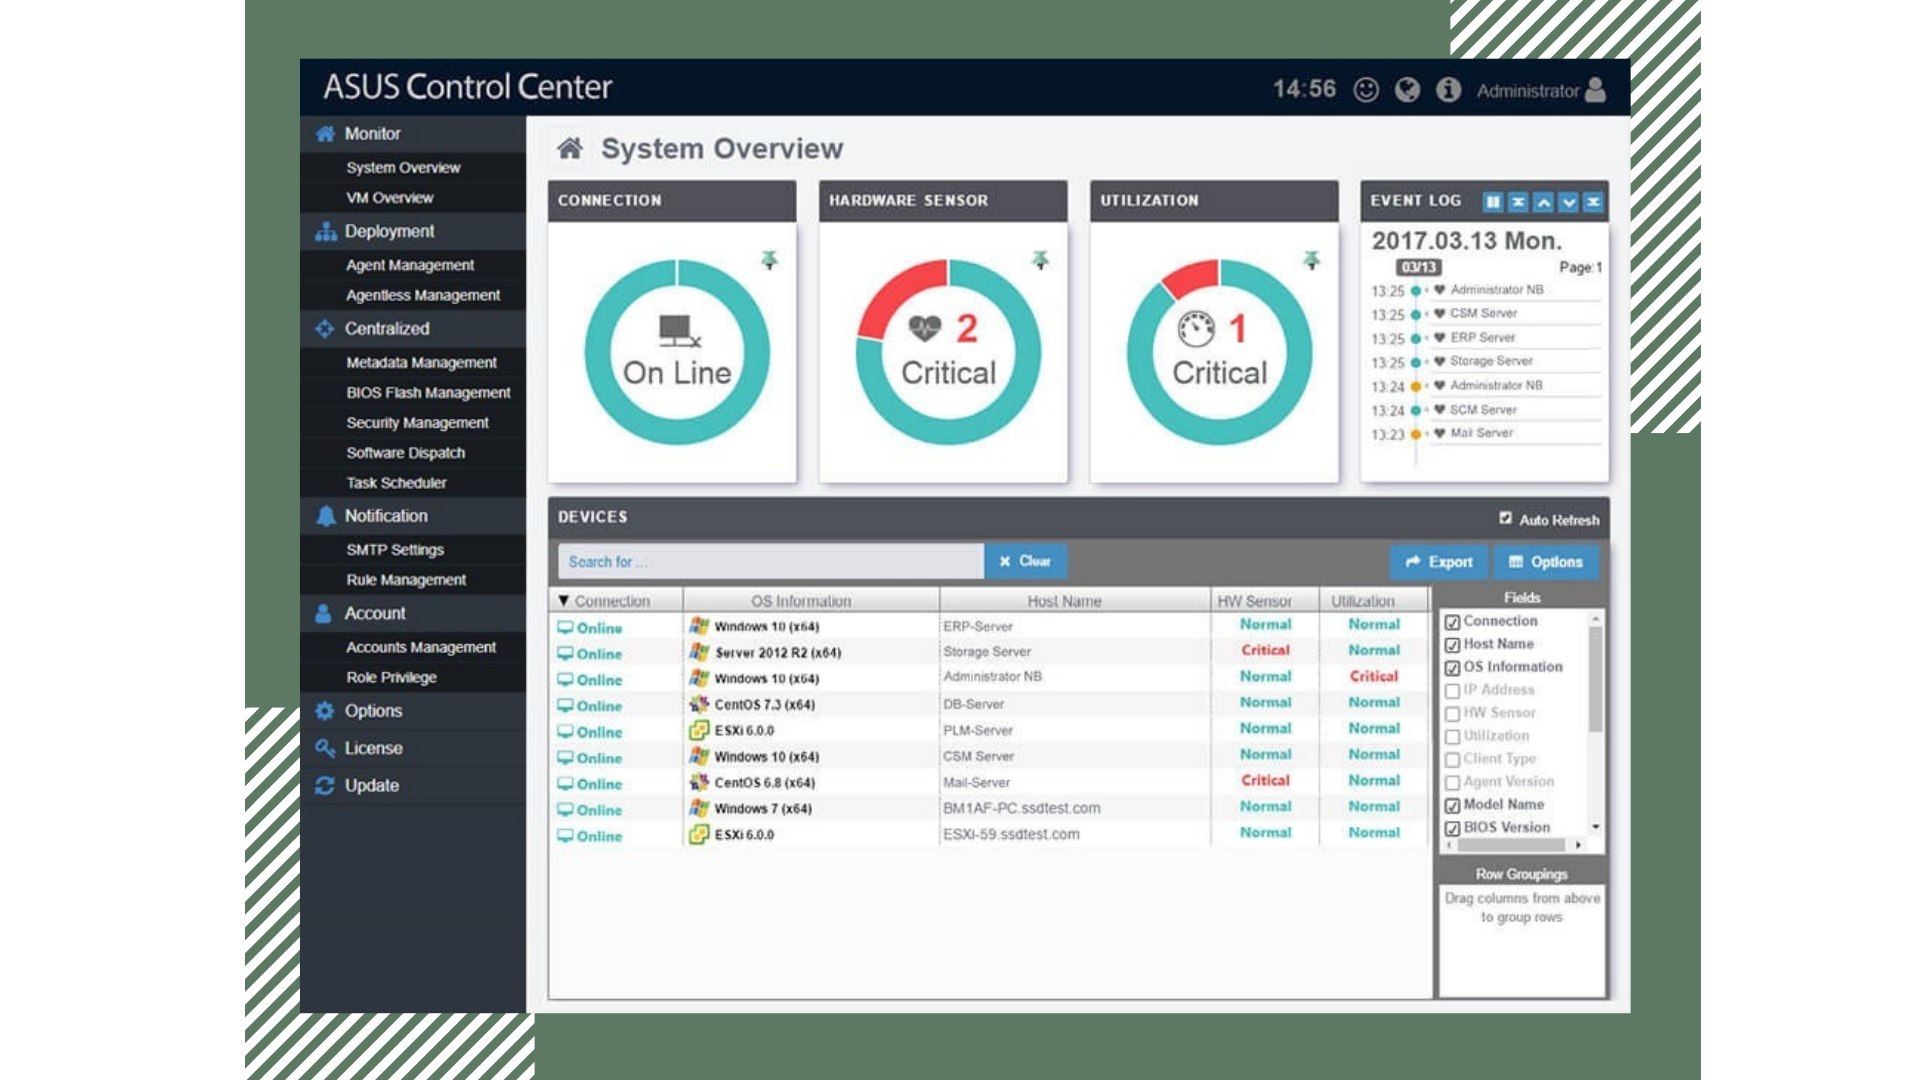
Task: Collapse the Monitor sidebar section
Action: 373,133
